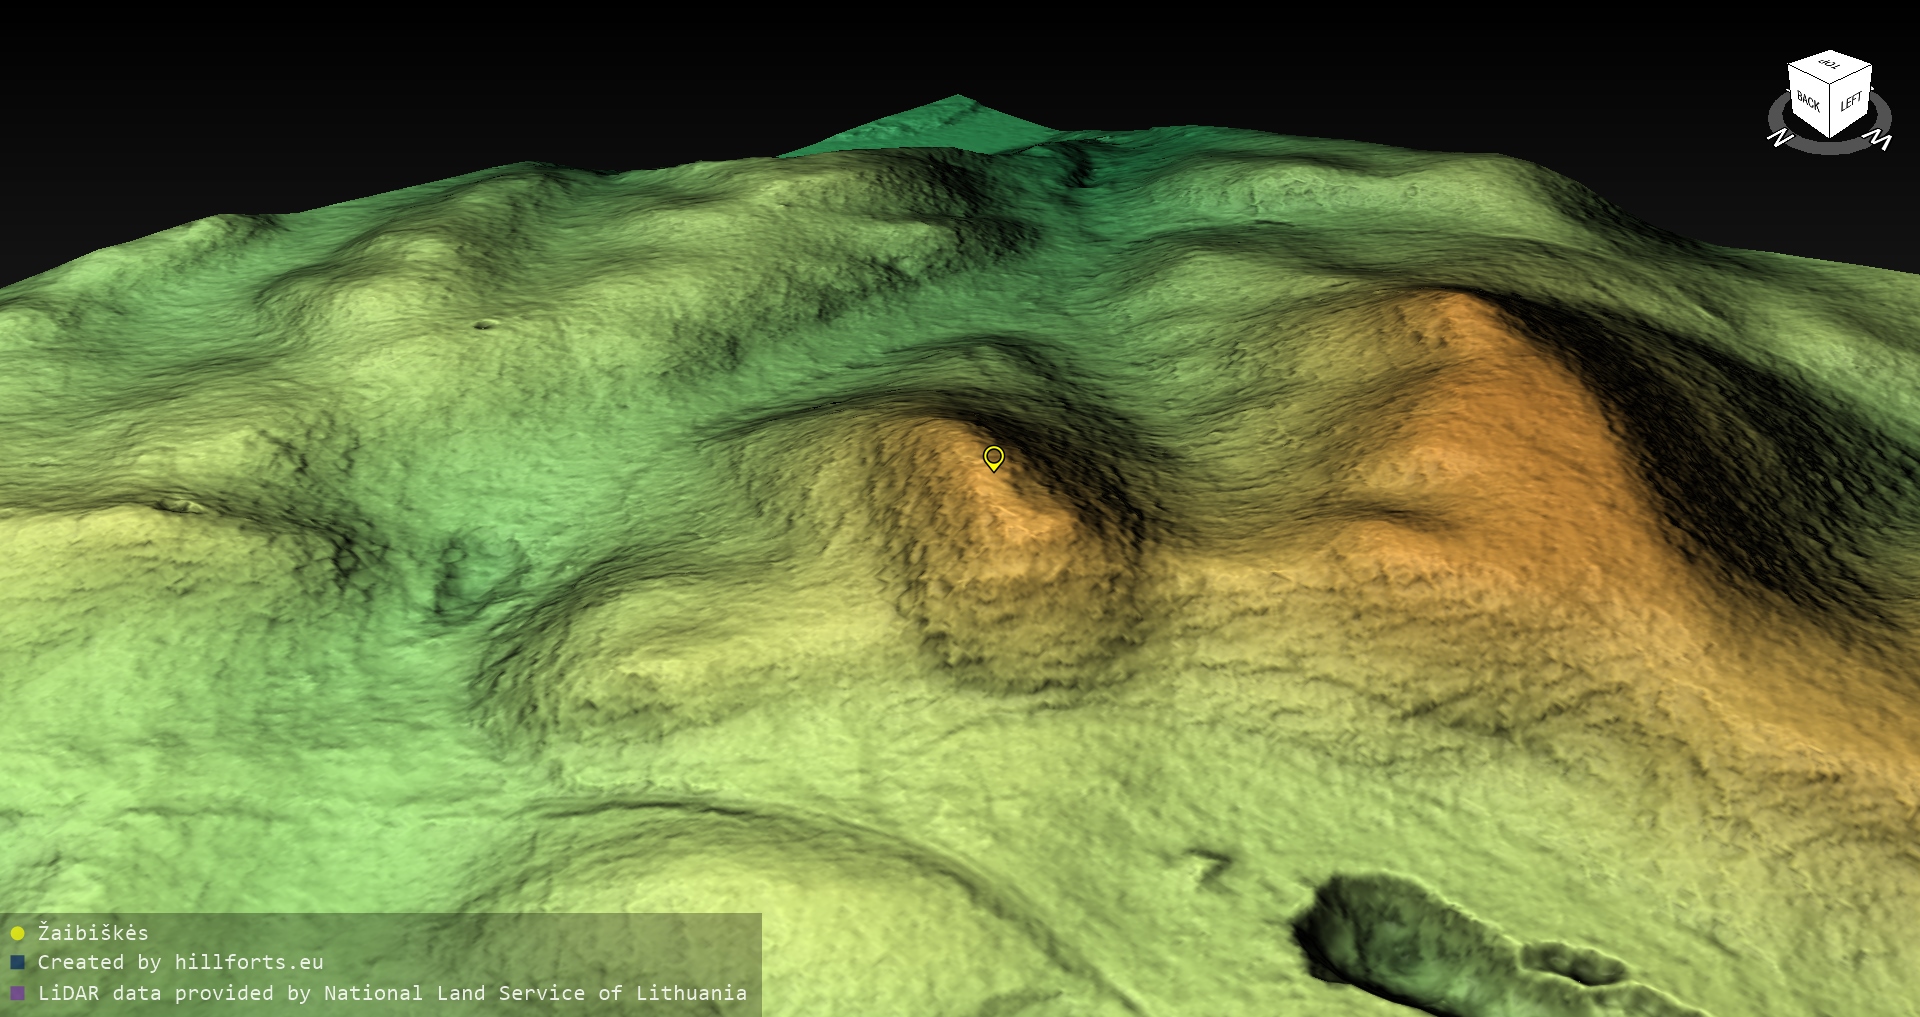Select the Žaibiškės legend label
The height and width of the screenshot is (1017, 1920).
coord(93,933)
